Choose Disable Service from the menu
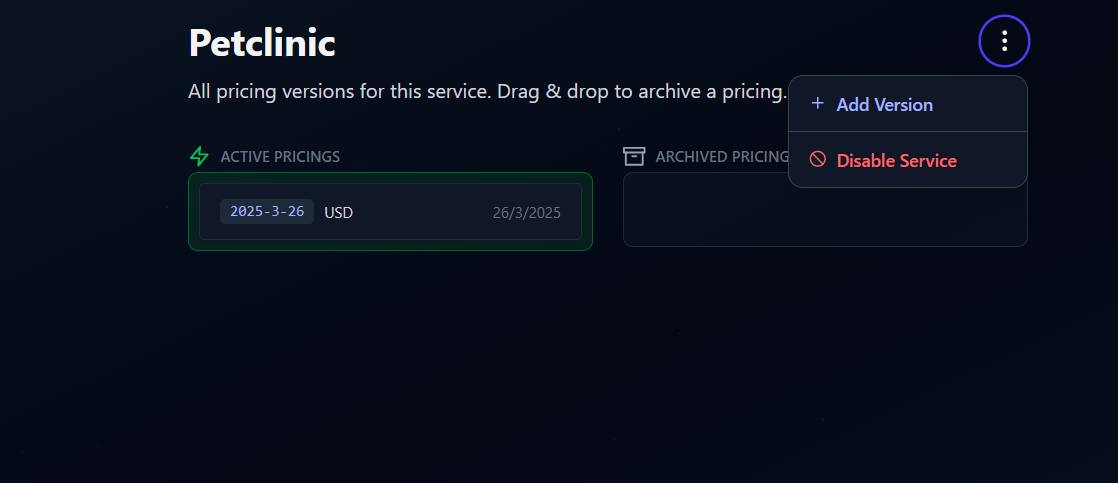The height and width of the screenshot is (483, 1118). [896, 161]
